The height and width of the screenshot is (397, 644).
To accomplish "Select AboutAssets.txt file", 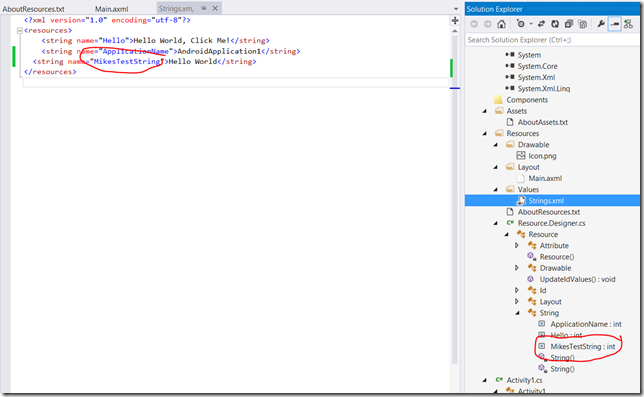I will (543, 122).
